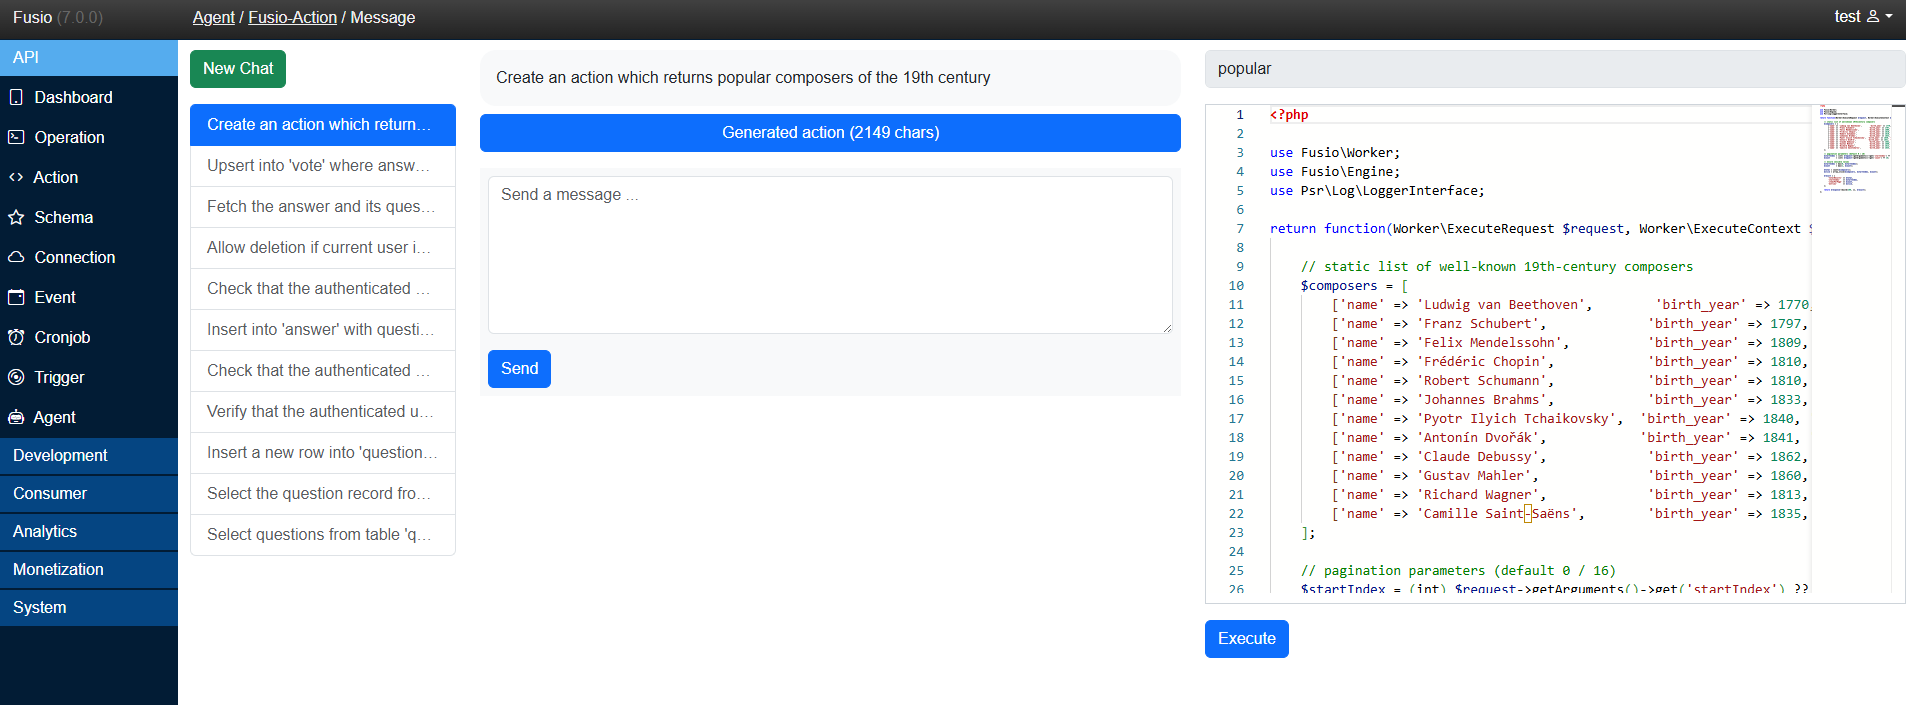1906x705 pixels.
Task: Open the Monetization sidebar section
Action: click(x=88, y=569)
